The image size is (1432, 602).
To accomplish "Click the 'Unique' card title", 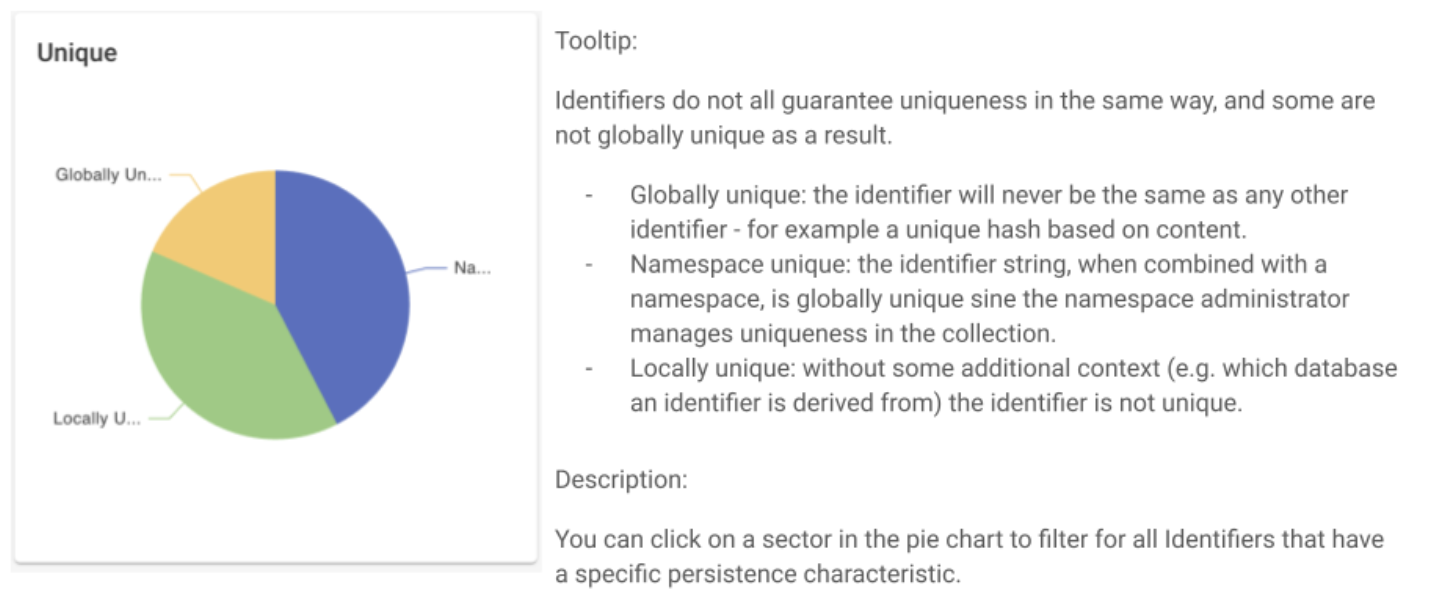I will [77, 53].
